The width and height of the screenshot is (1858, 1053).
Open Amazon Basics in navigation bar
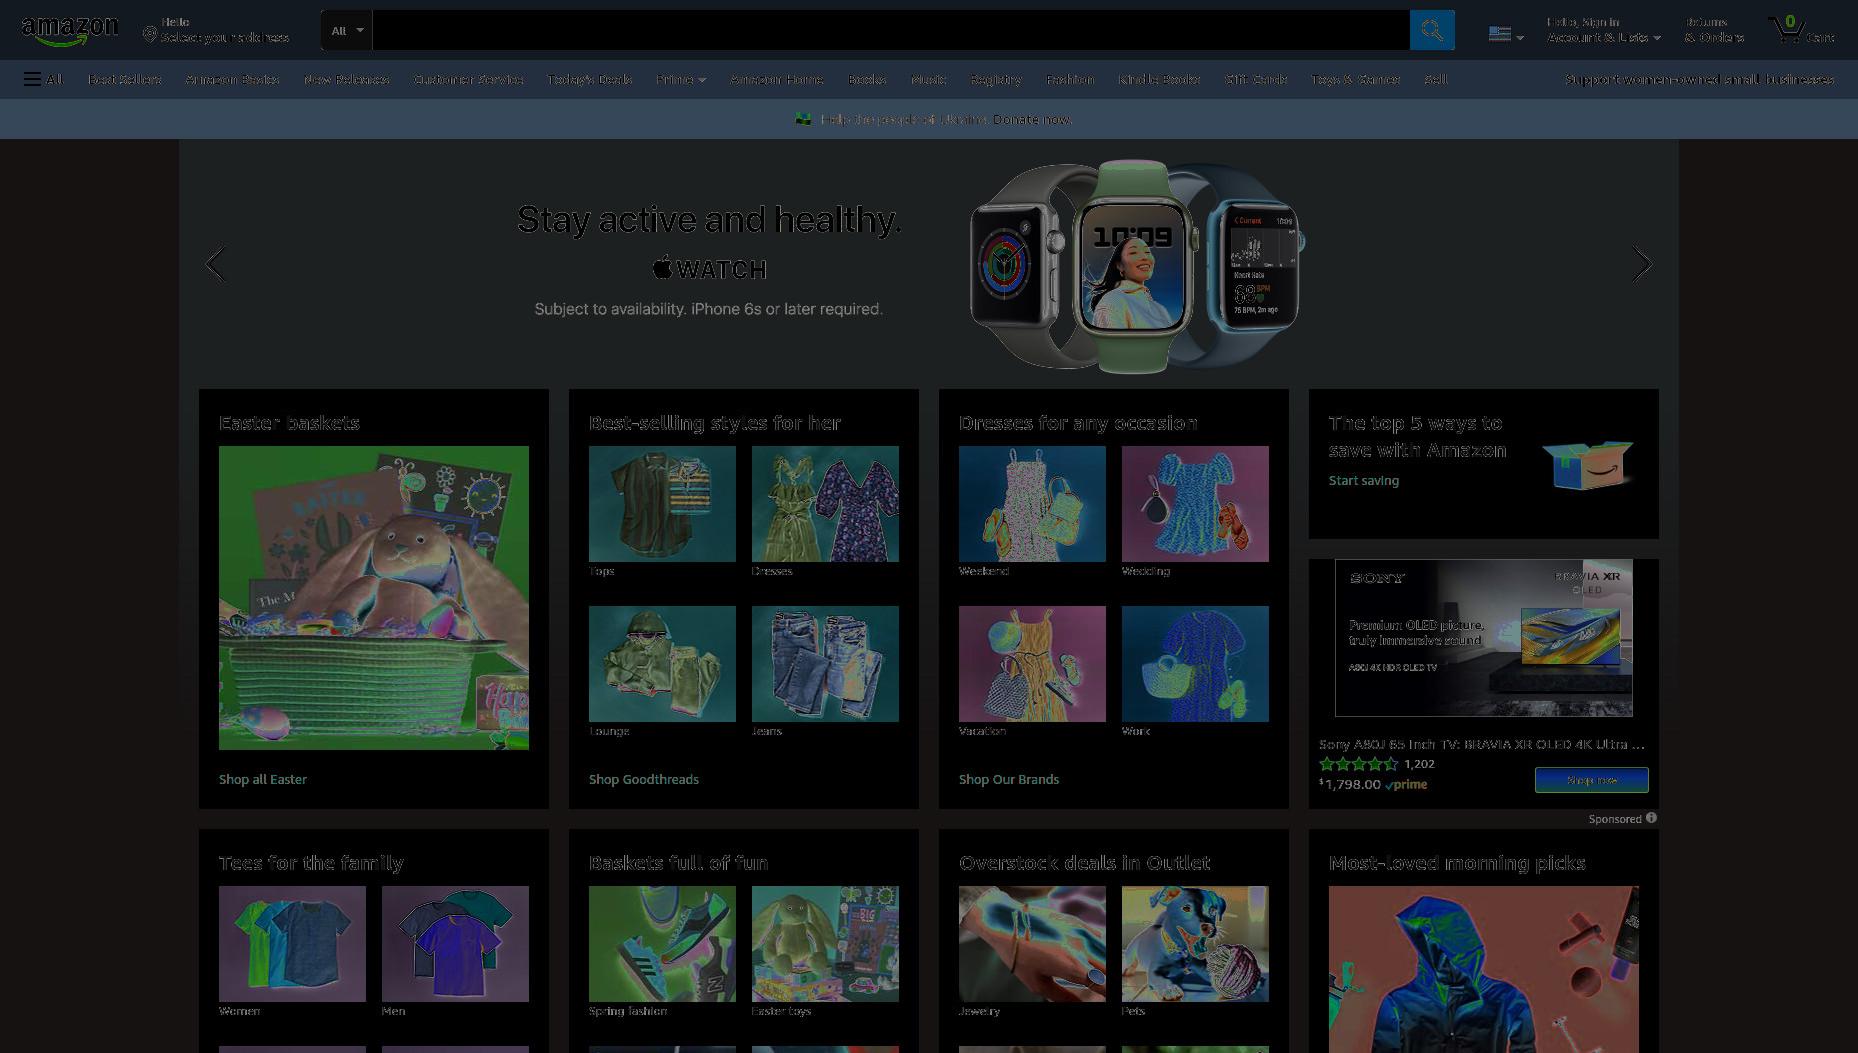click(x=232, y=79)
